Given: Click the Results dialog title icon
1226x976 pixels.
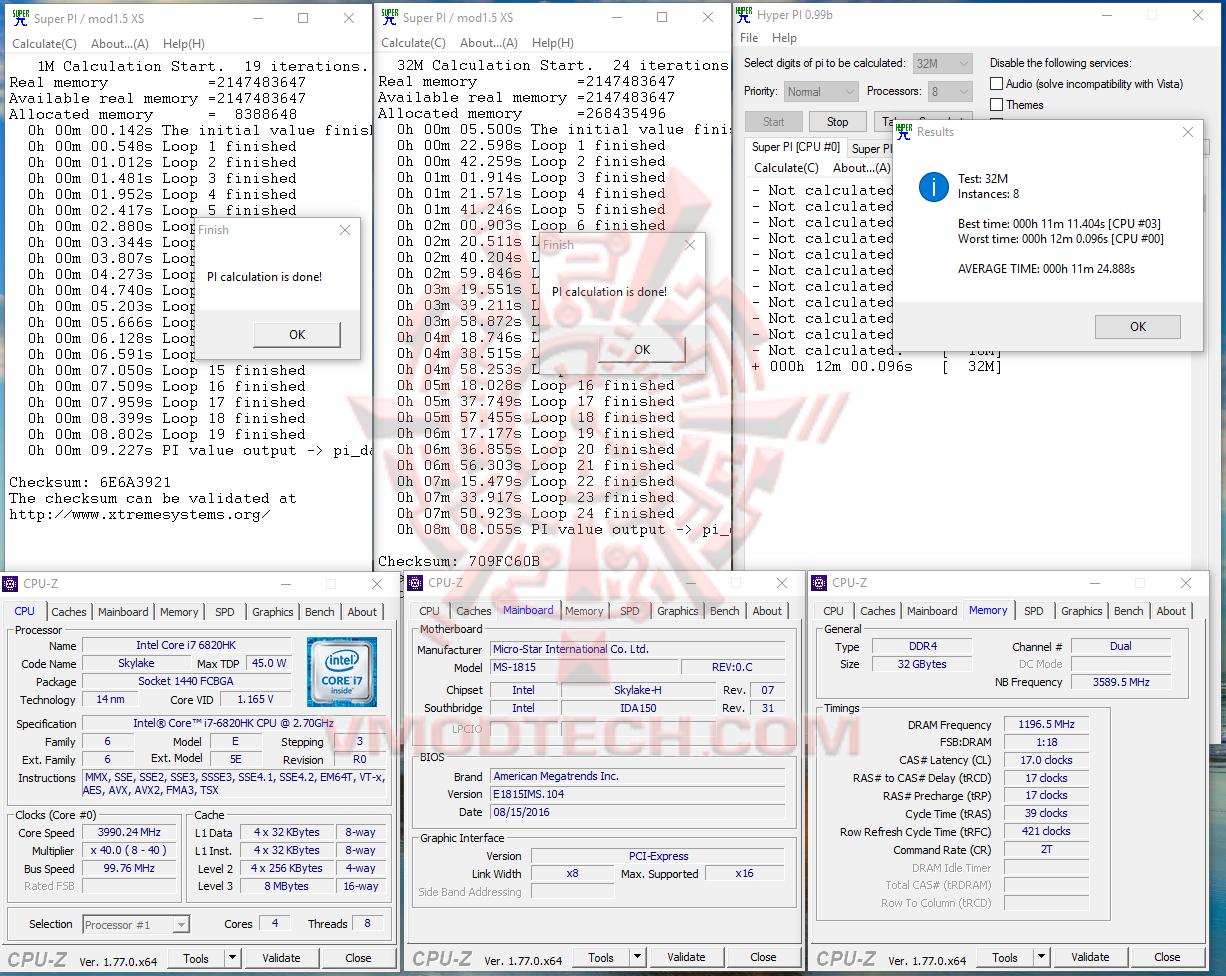Looking at the screenshot, I should [x=904, y=131].
